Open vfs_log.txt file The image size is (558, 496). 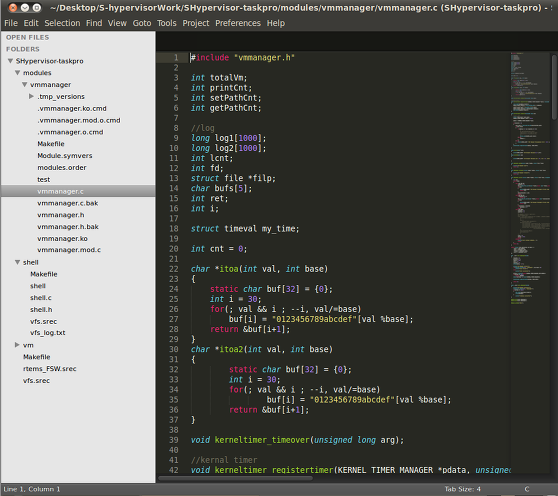[x=48, y=333]
